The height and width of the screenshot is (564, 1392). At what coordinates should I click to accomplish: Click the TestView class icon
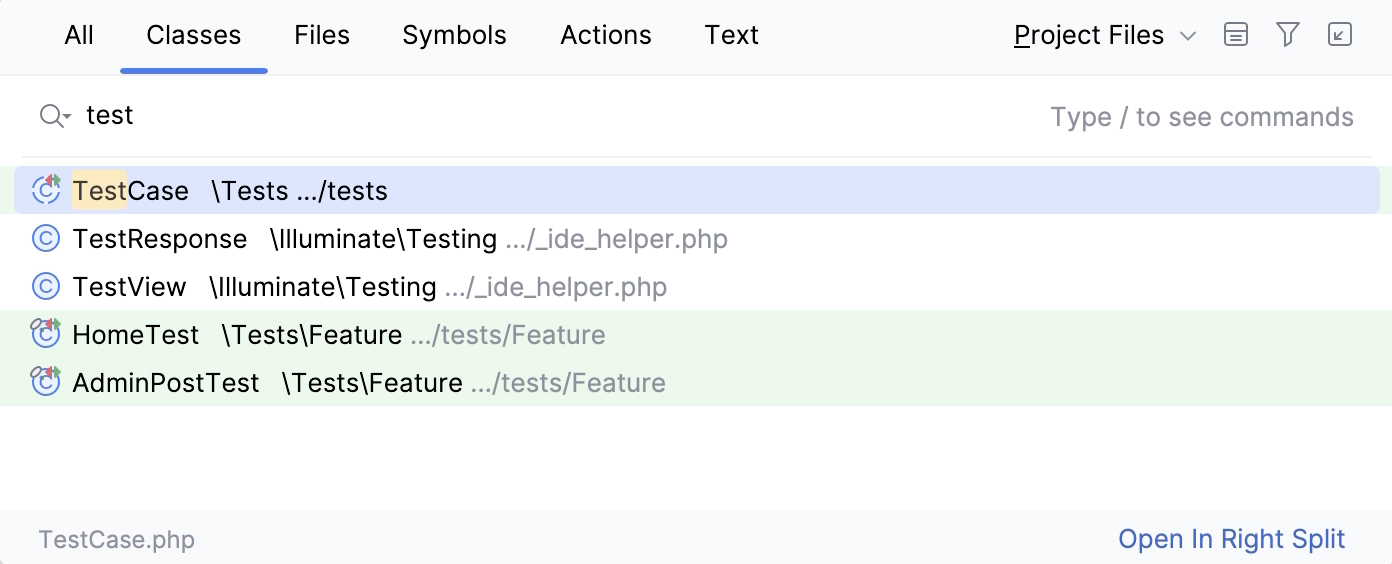[x=46, y=287]
